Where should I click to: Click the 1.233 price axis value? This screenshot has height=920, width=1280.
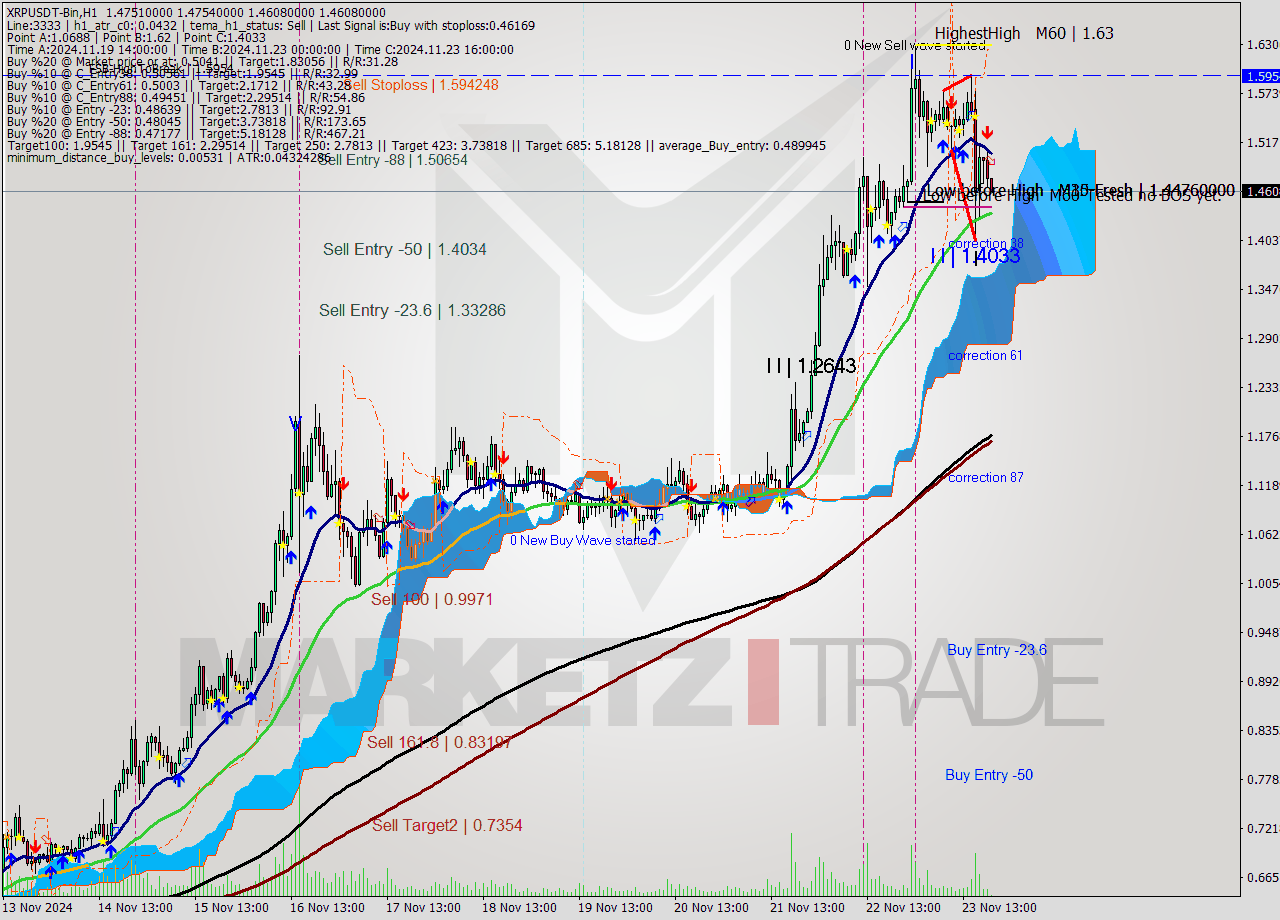point(1261,388)
